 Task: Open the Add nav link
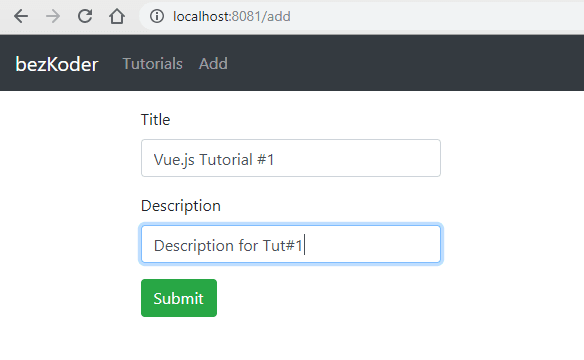[x=213, y=64]
